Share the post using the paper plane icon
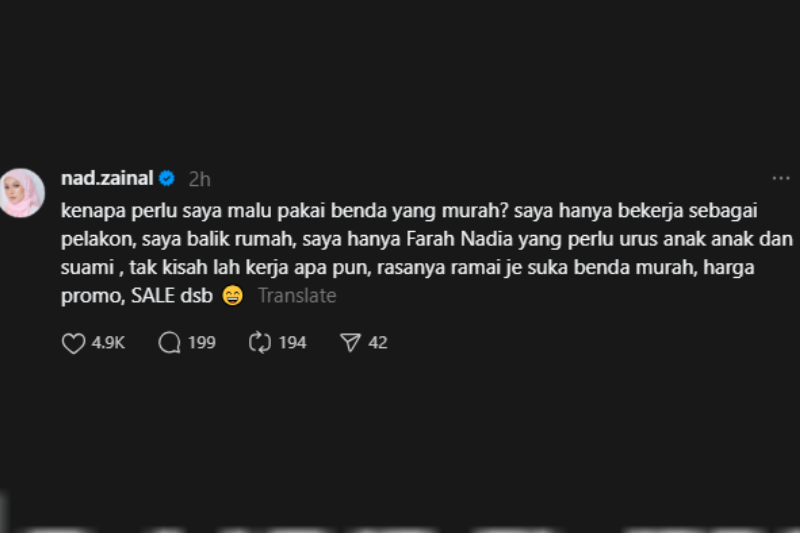 [x=351, y=343]
